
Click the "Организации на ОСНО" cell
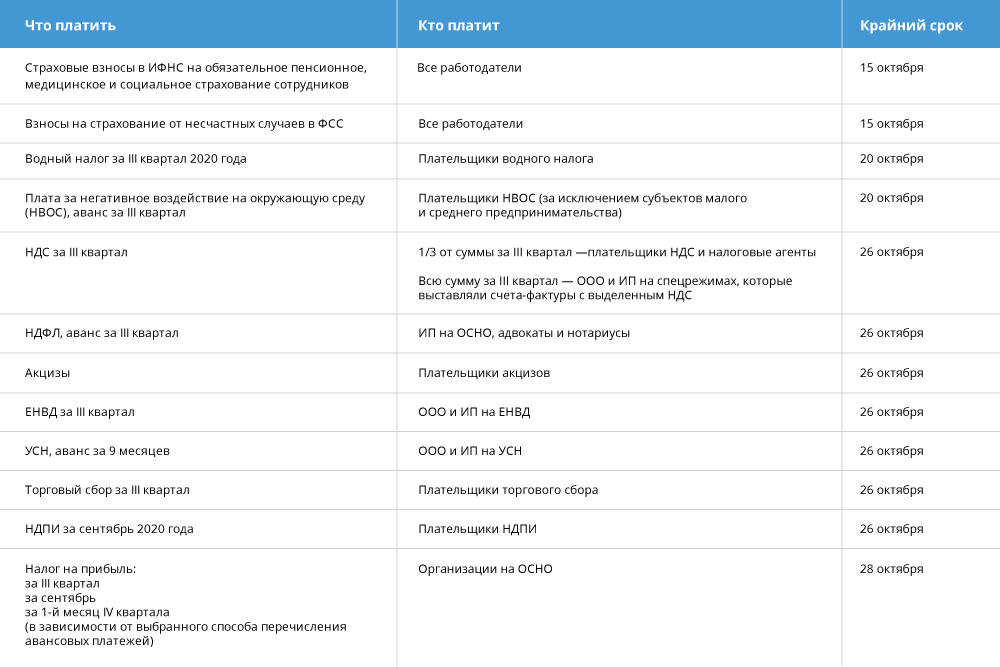click(485, 569)
